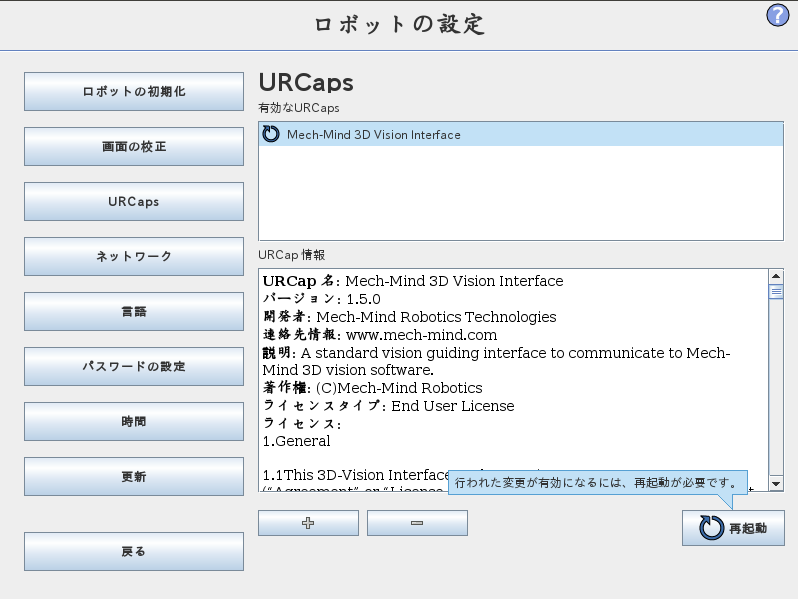Click the scroll down arrow in URCap info

point(776,484)
